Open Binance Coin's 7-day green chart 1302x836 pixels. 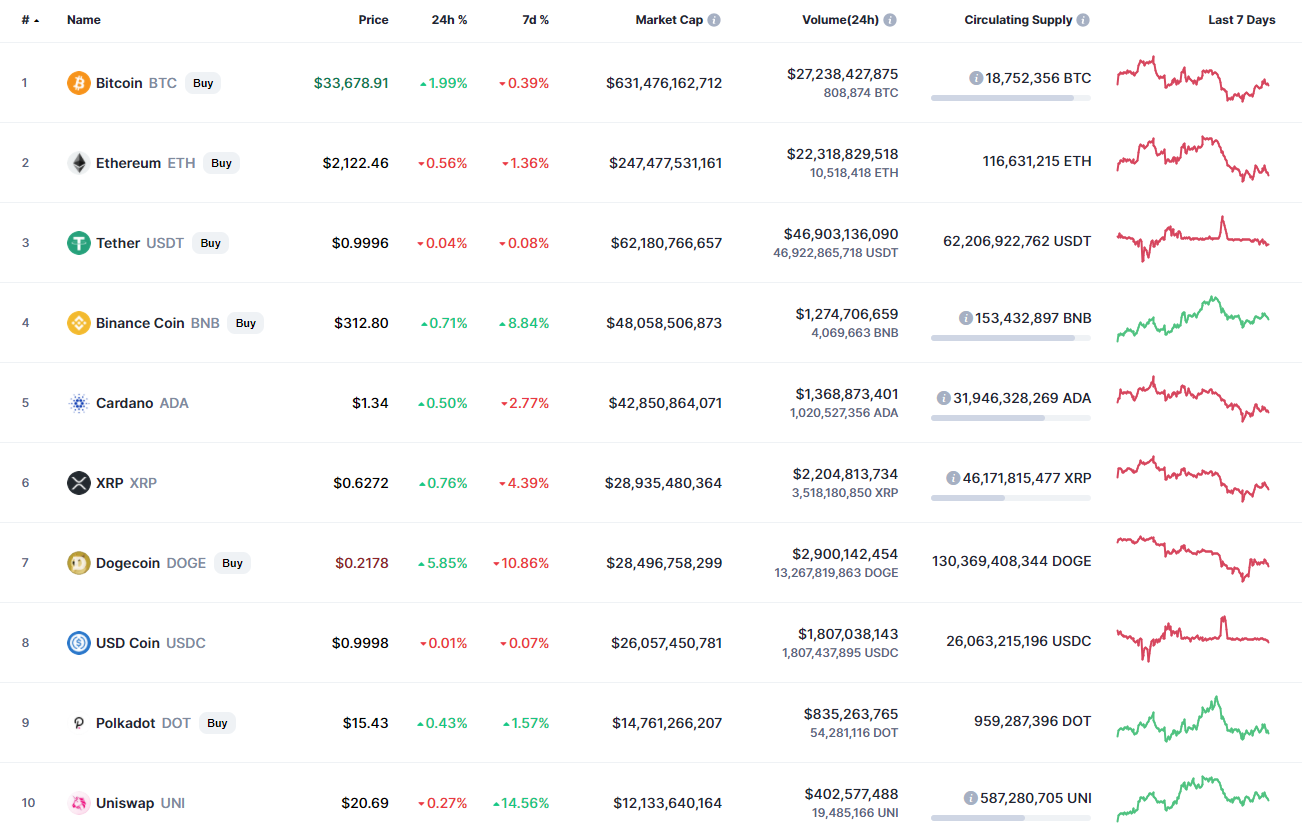coord(1193,319)
